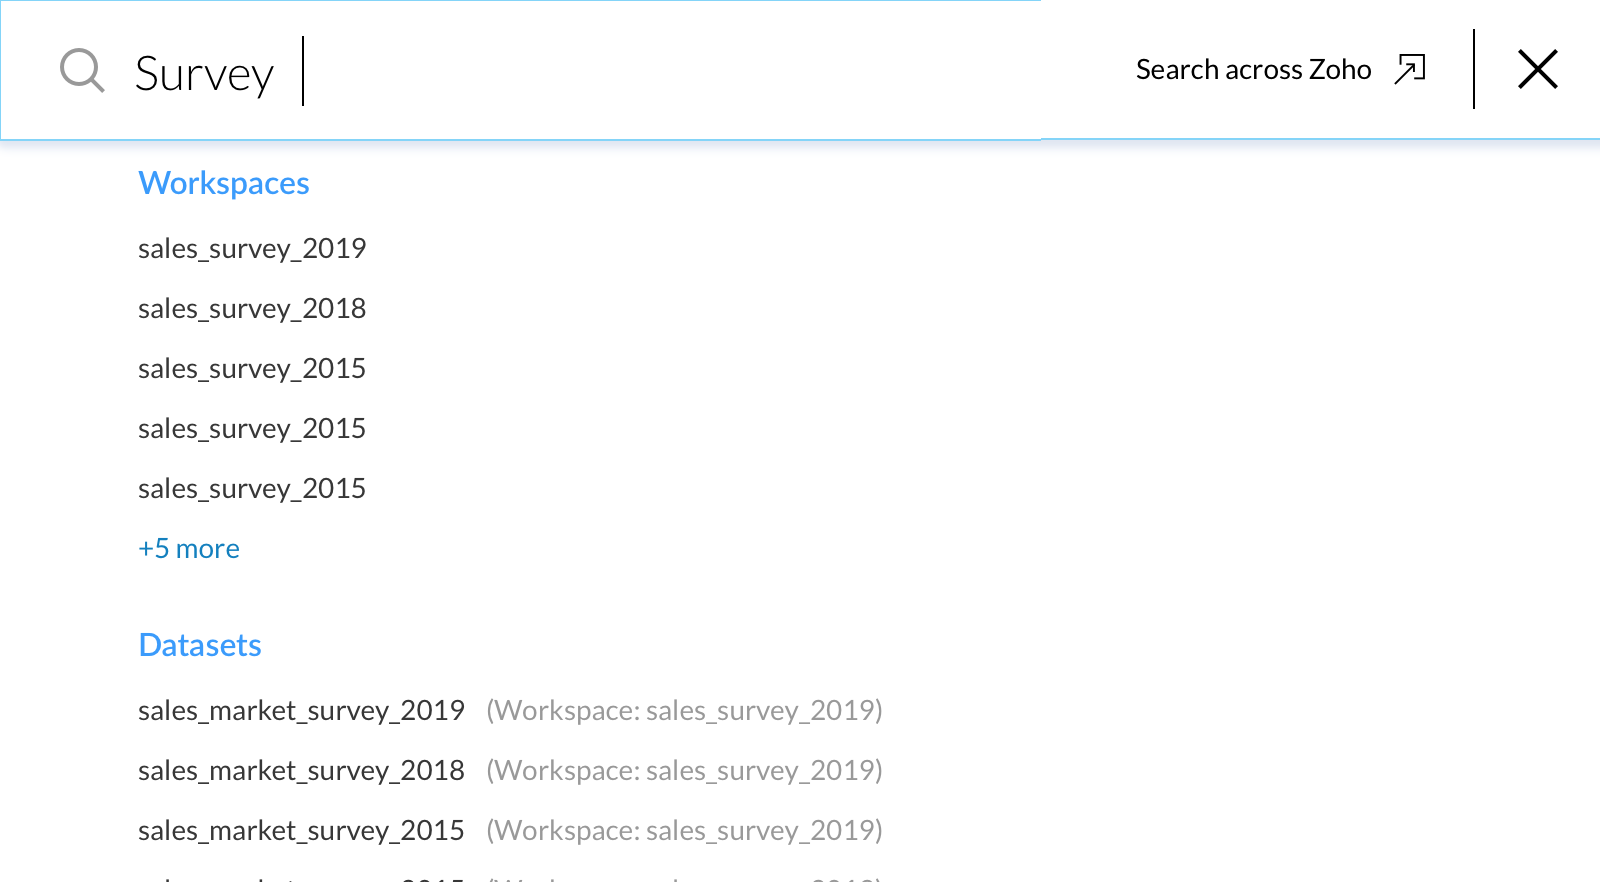
Task: Open dataset sales_market_survey_2018
Action: pos(301,770)
